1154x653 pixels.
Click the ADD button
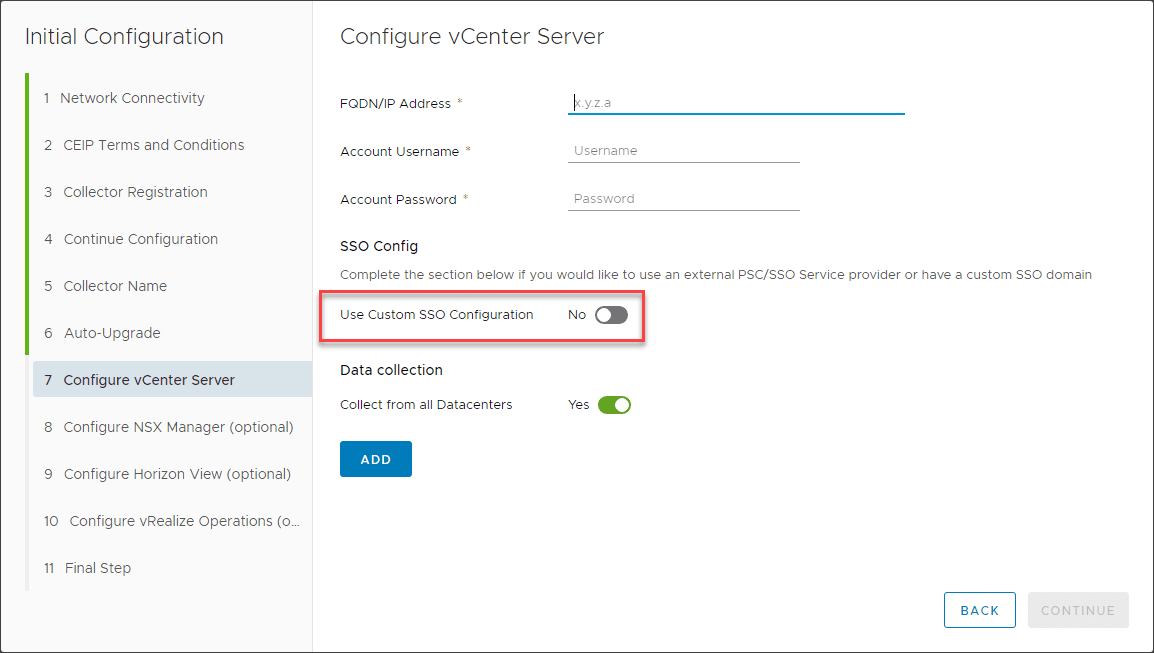coord(375,458)
